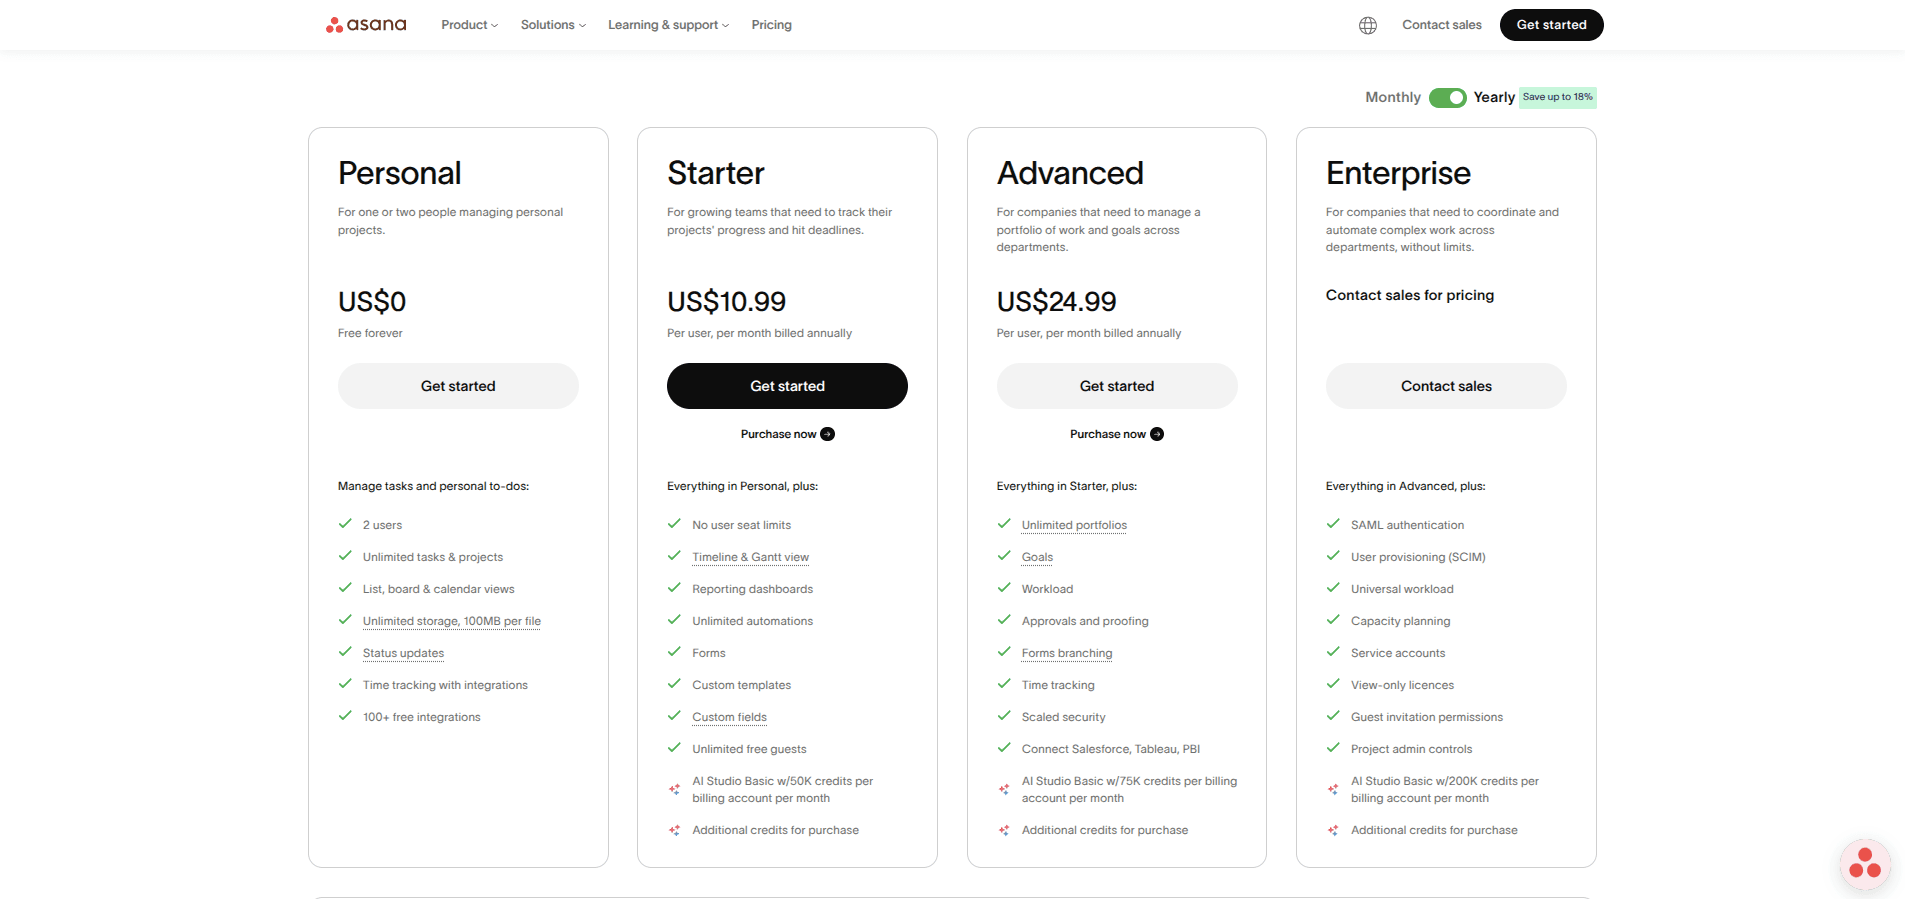Click the checkmark next to Scaled security
The width and height of the screenshot is (1905, 899).
(x=1004, y=716)
